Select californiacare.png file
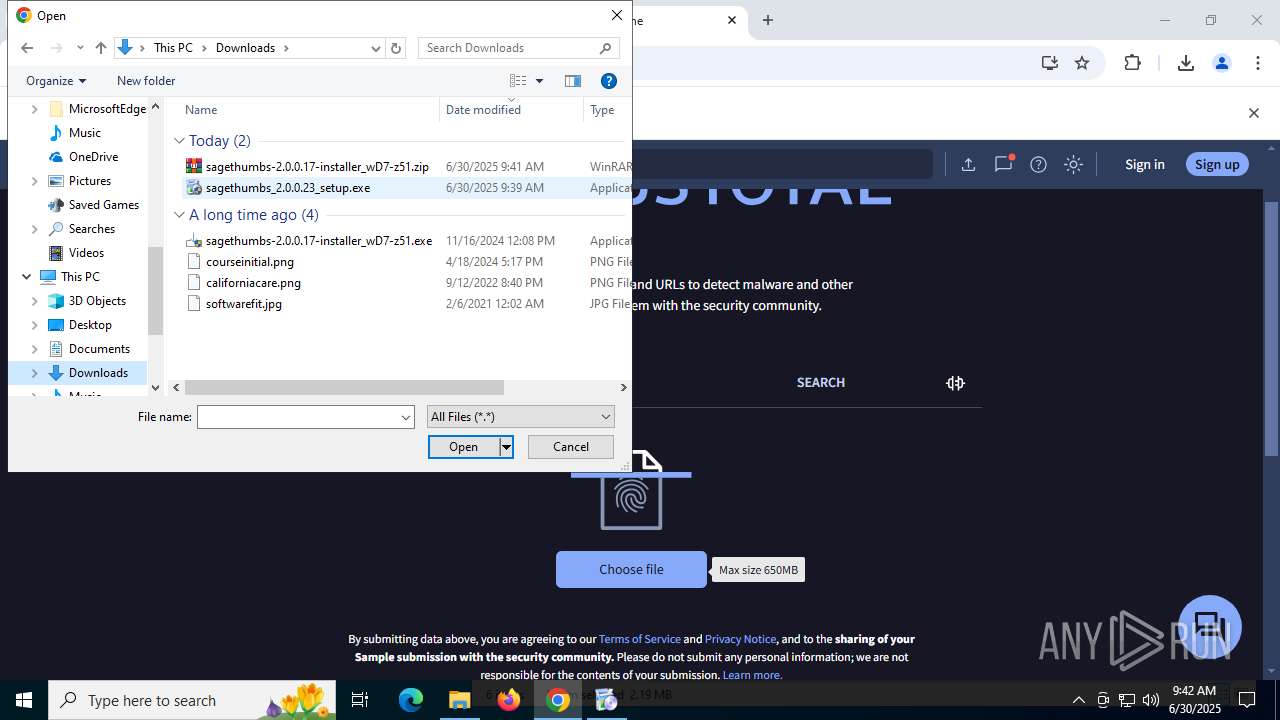This screenshot has height=720, width=1280. point(253,283)
